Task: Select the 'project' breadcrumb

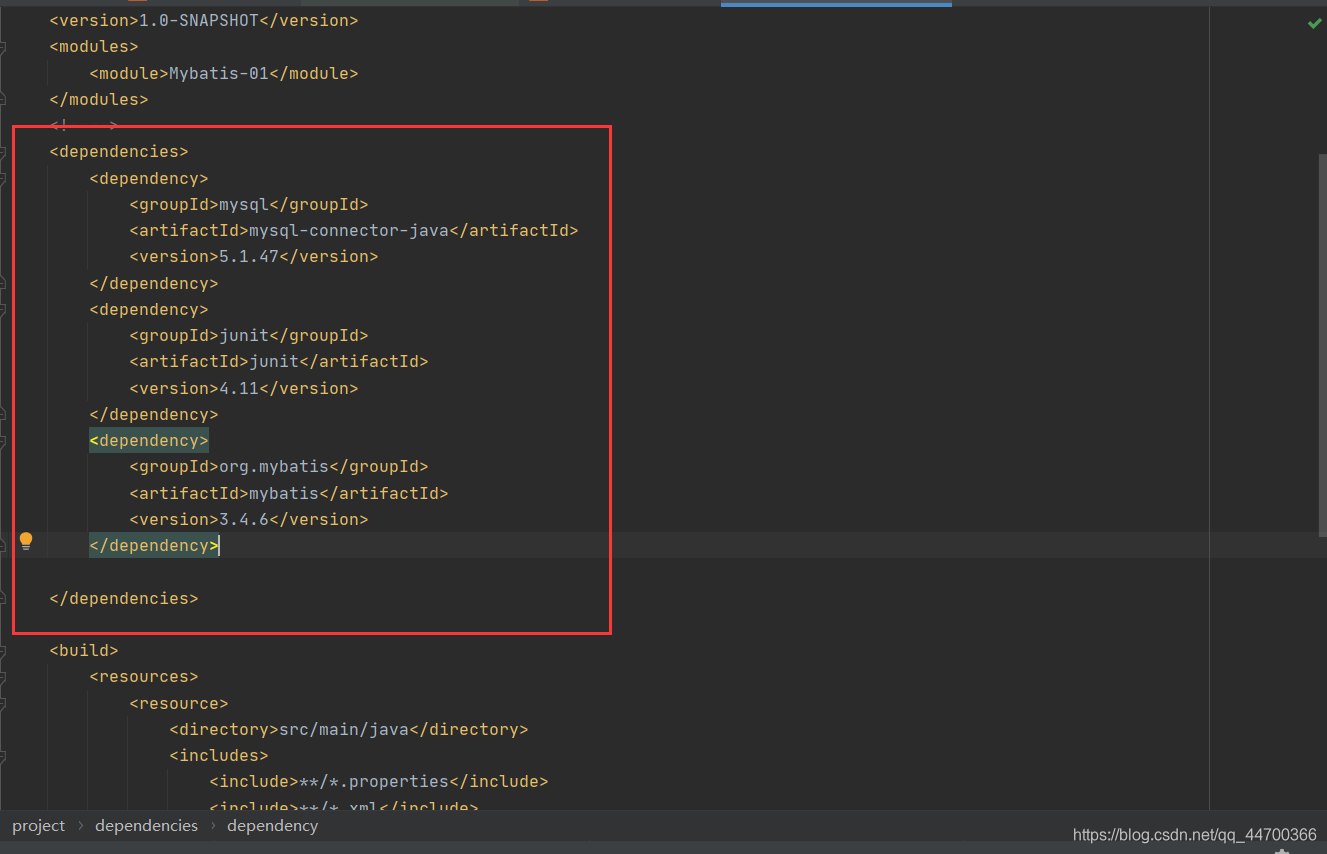Action: (x=38, y=826)
